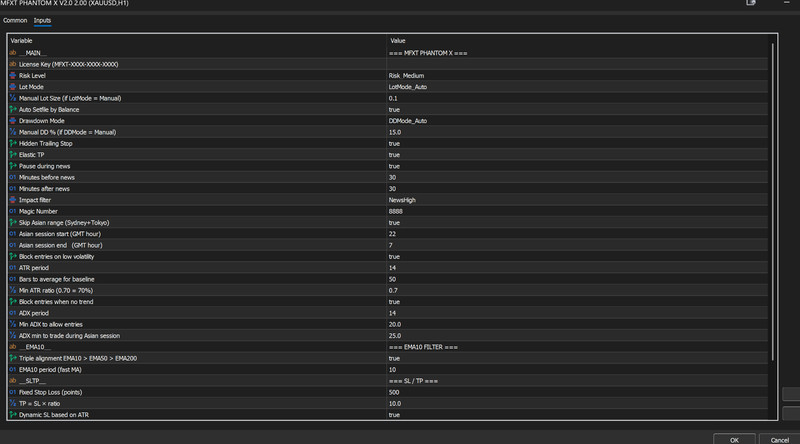Select the '=== MFXT PHANTOM X ===' value cell
Viewport: 800px width, 444px height.
577,53
